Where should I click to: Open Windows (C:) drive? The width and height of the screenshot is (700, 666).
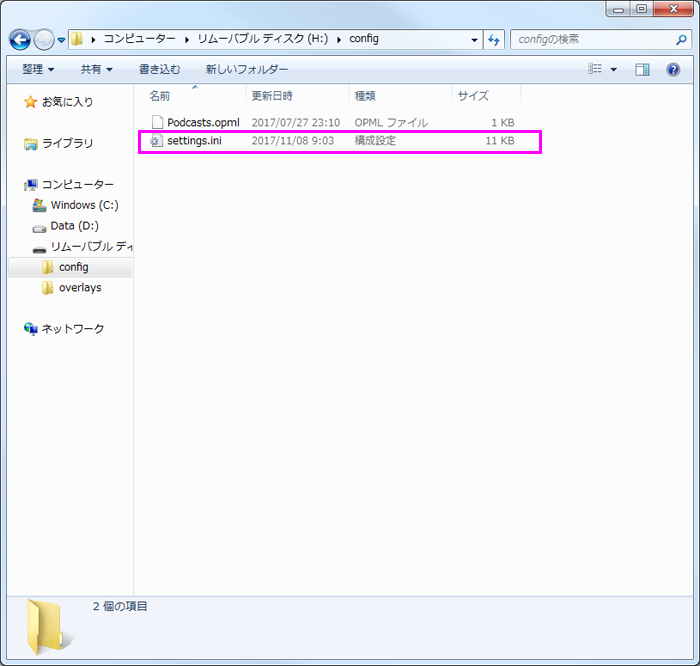(84, 205)
